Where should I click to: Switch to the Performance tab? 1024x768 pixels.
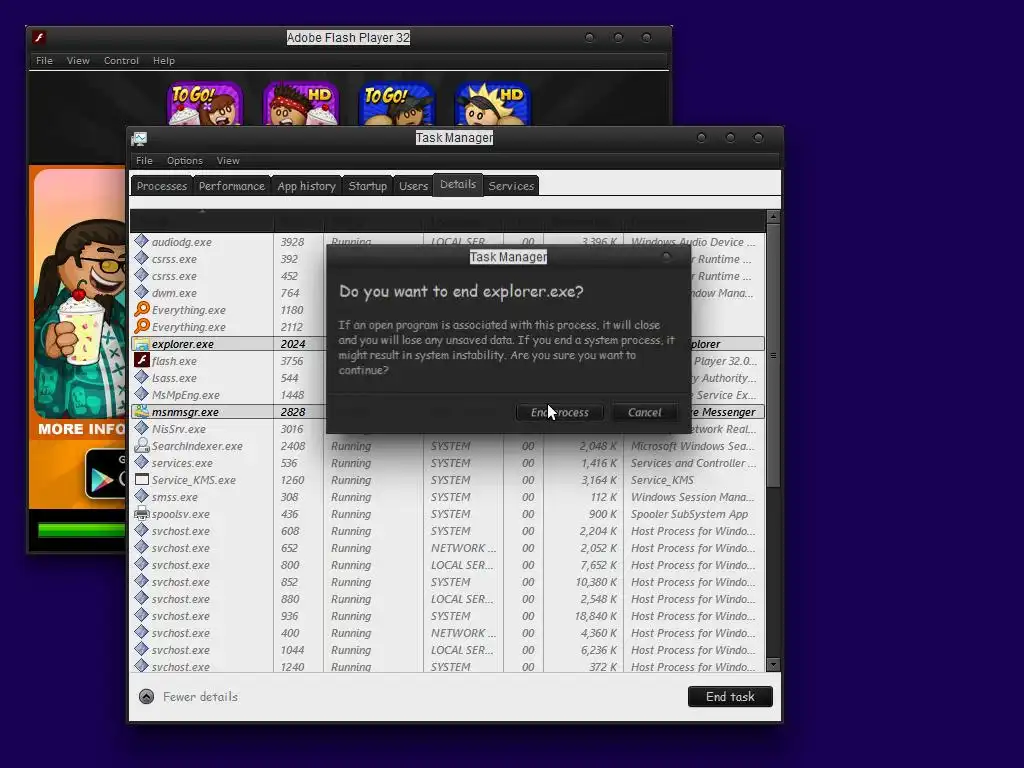232,186
